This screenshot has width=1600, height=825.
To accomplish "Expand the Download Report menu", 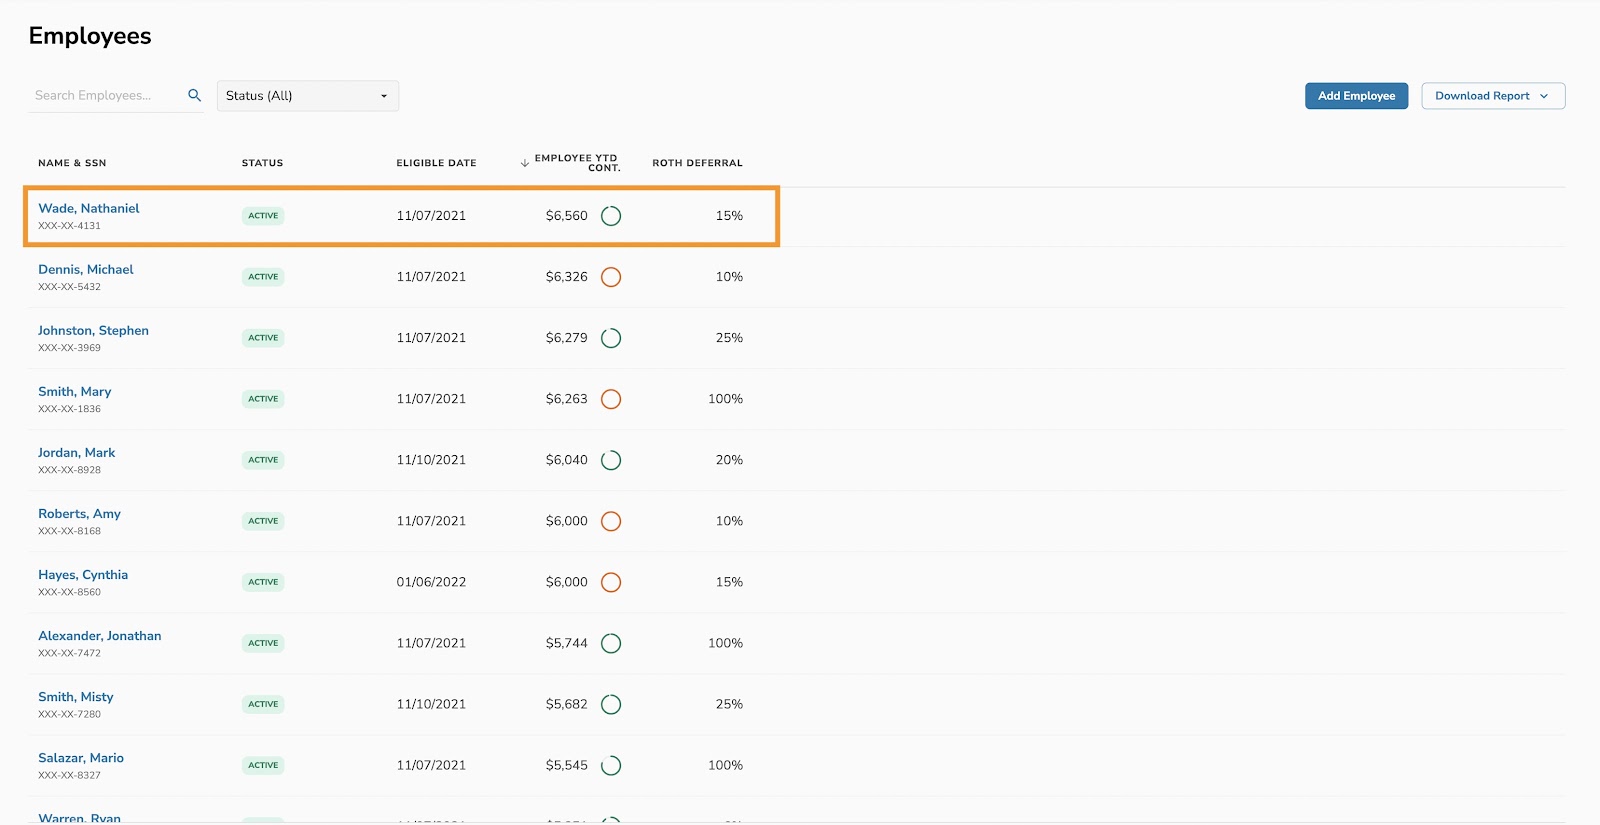I will [1492, 96].
